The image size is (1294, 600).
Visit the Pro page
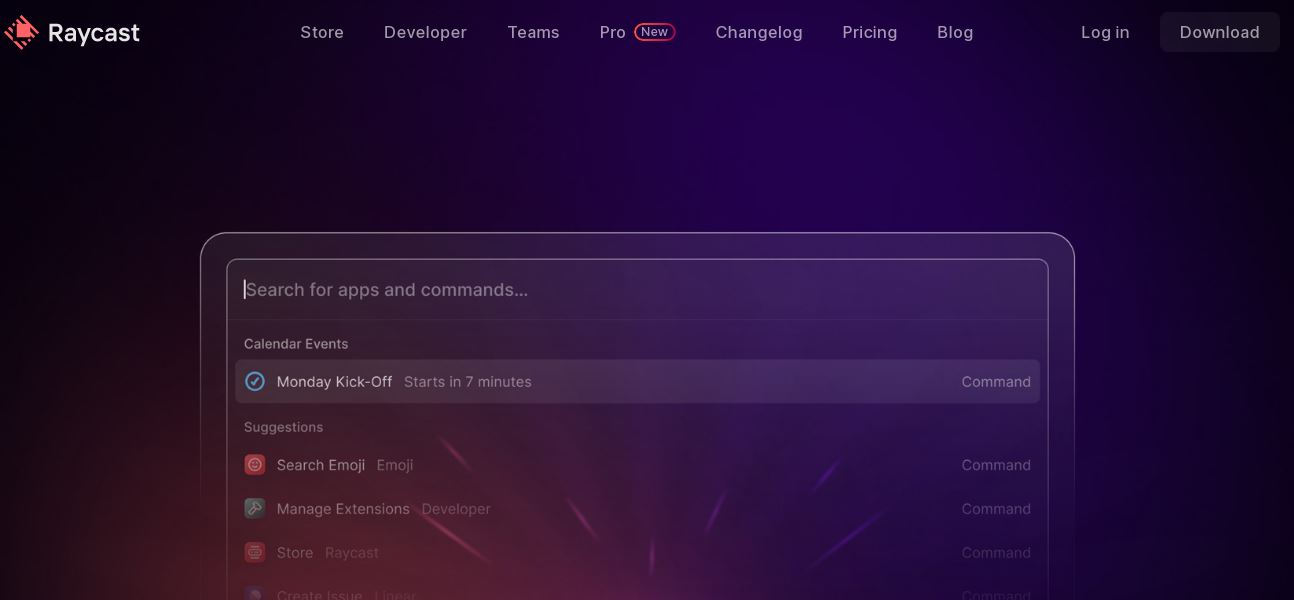point(612,32)
